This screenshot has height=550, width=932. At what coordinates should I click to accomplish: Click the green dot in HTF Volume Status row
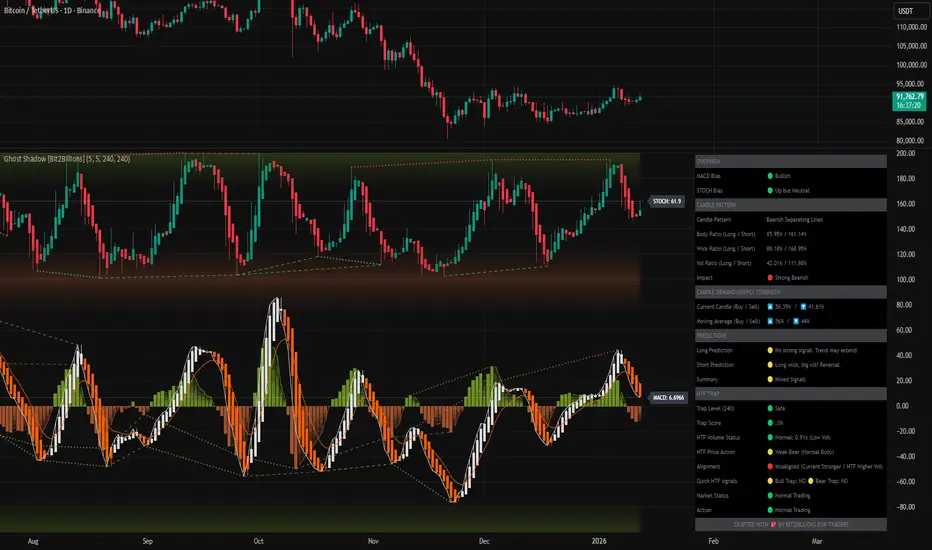pos(770,438)
